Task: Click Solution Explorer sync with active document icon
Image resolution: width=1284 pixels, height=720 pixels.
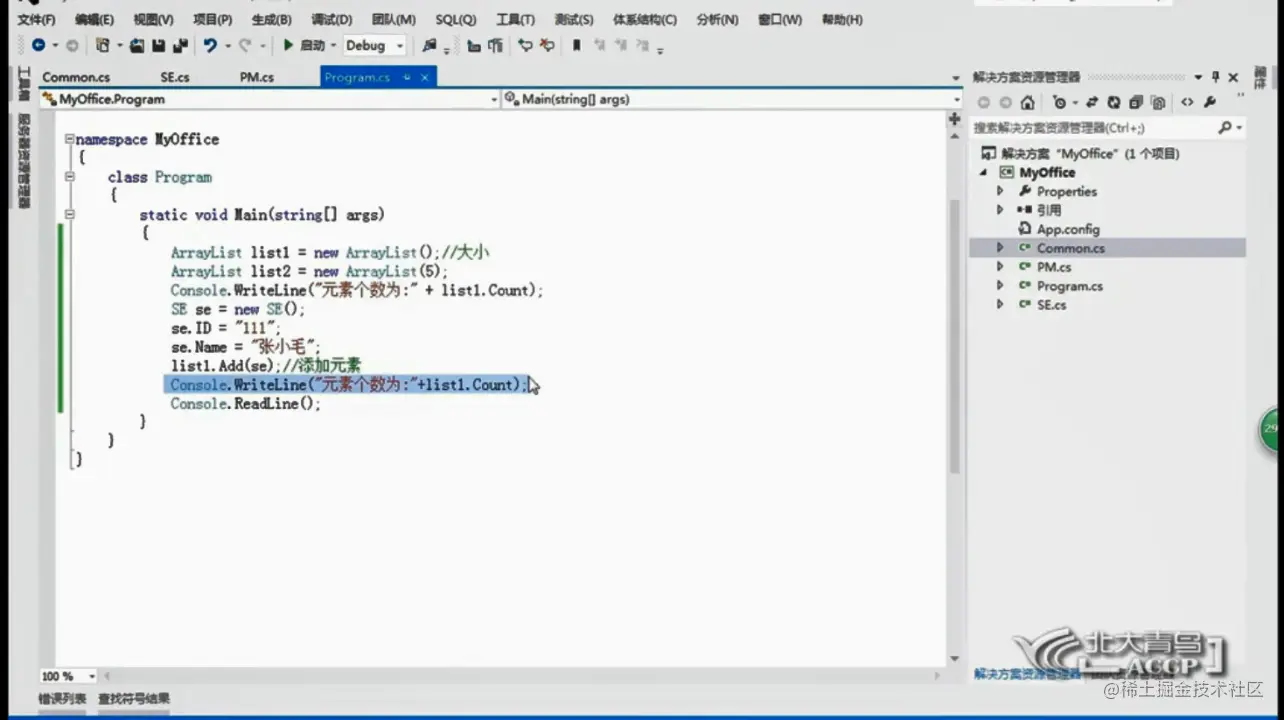Action: pos(1092,102)
